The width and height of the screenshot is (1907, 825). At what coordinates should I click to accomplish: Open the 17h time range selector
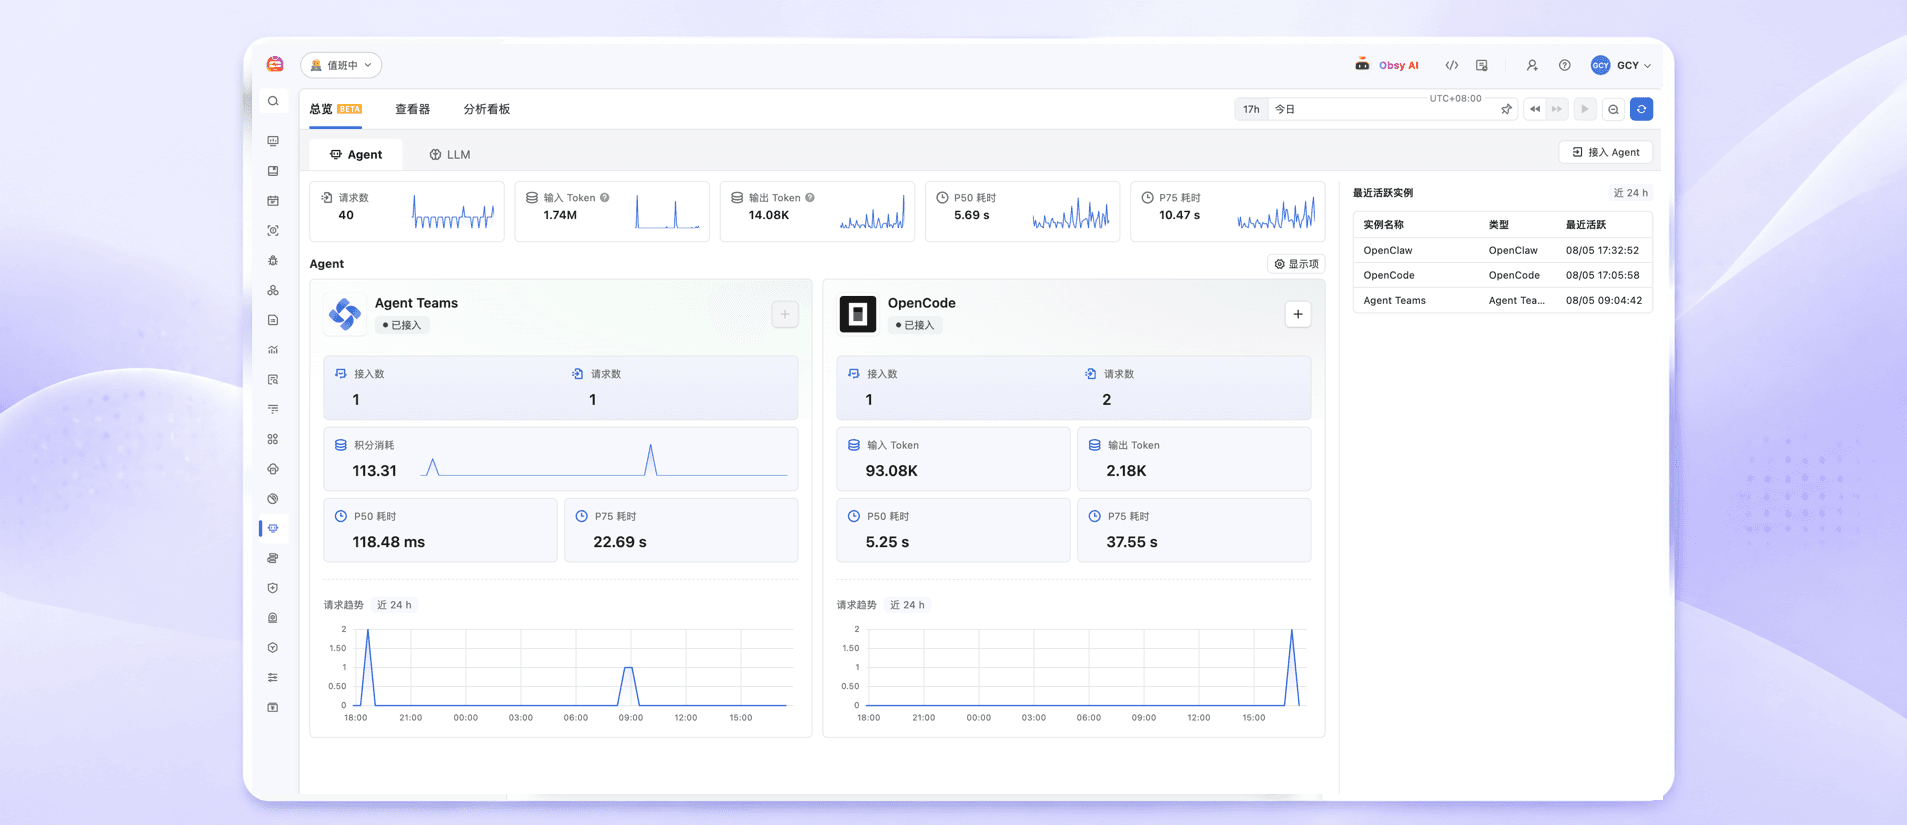[x=1251, y=109]
